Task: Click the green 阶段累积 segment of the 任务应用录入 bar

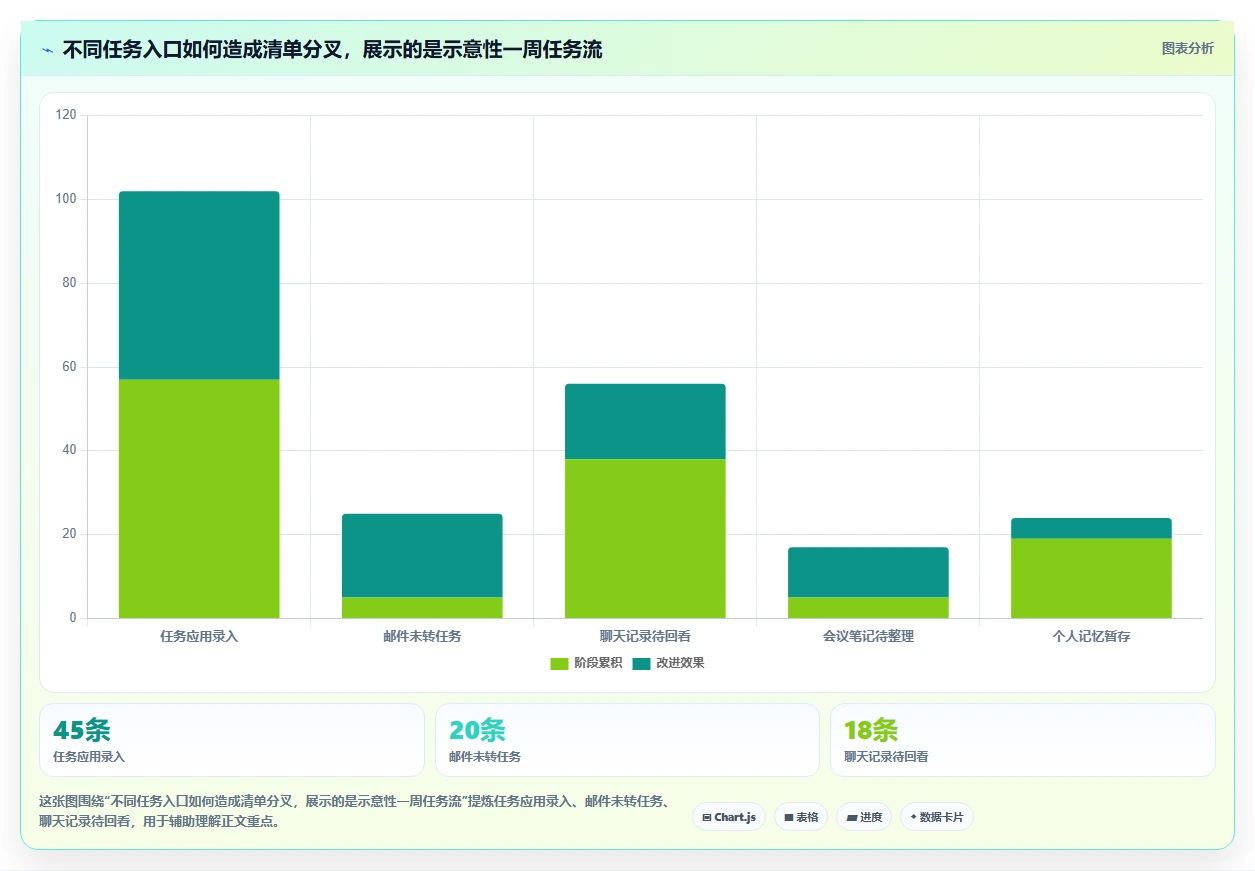Action: point(199,498)
